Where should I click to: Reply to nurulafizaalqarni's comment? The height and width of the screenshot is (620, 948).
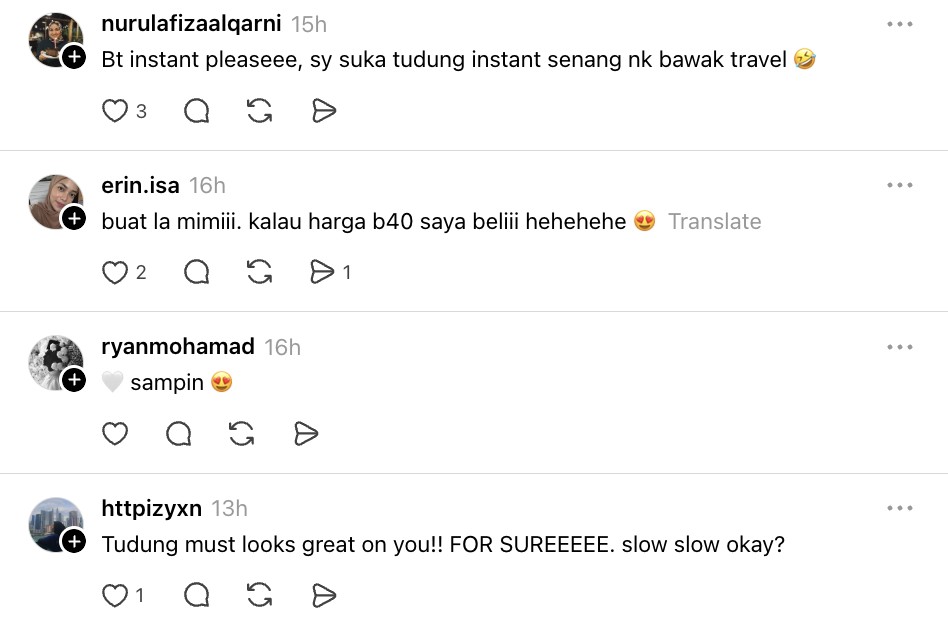[x=197, y=111]
